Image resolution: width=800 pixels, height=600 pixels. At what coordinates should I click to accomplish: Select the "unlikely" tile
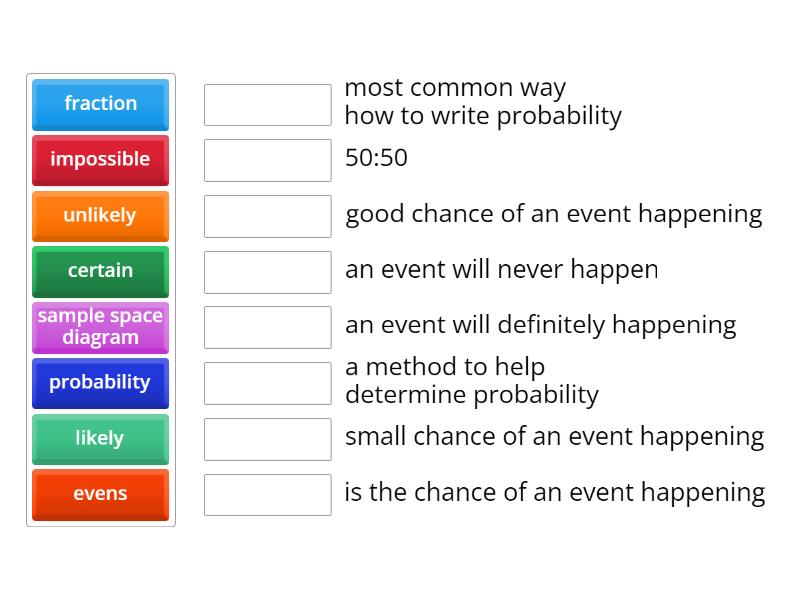pos(100,216)
